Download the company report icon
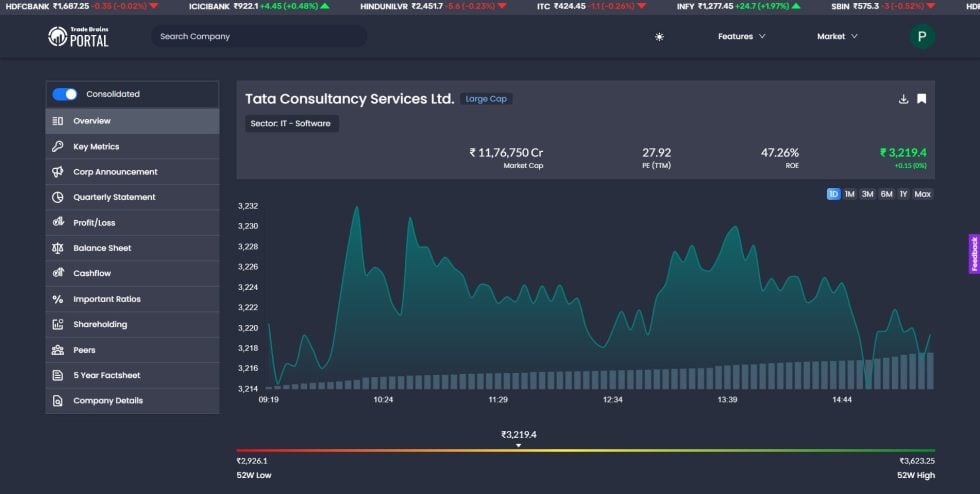980x494 pixels. click(x=903, y=99)
